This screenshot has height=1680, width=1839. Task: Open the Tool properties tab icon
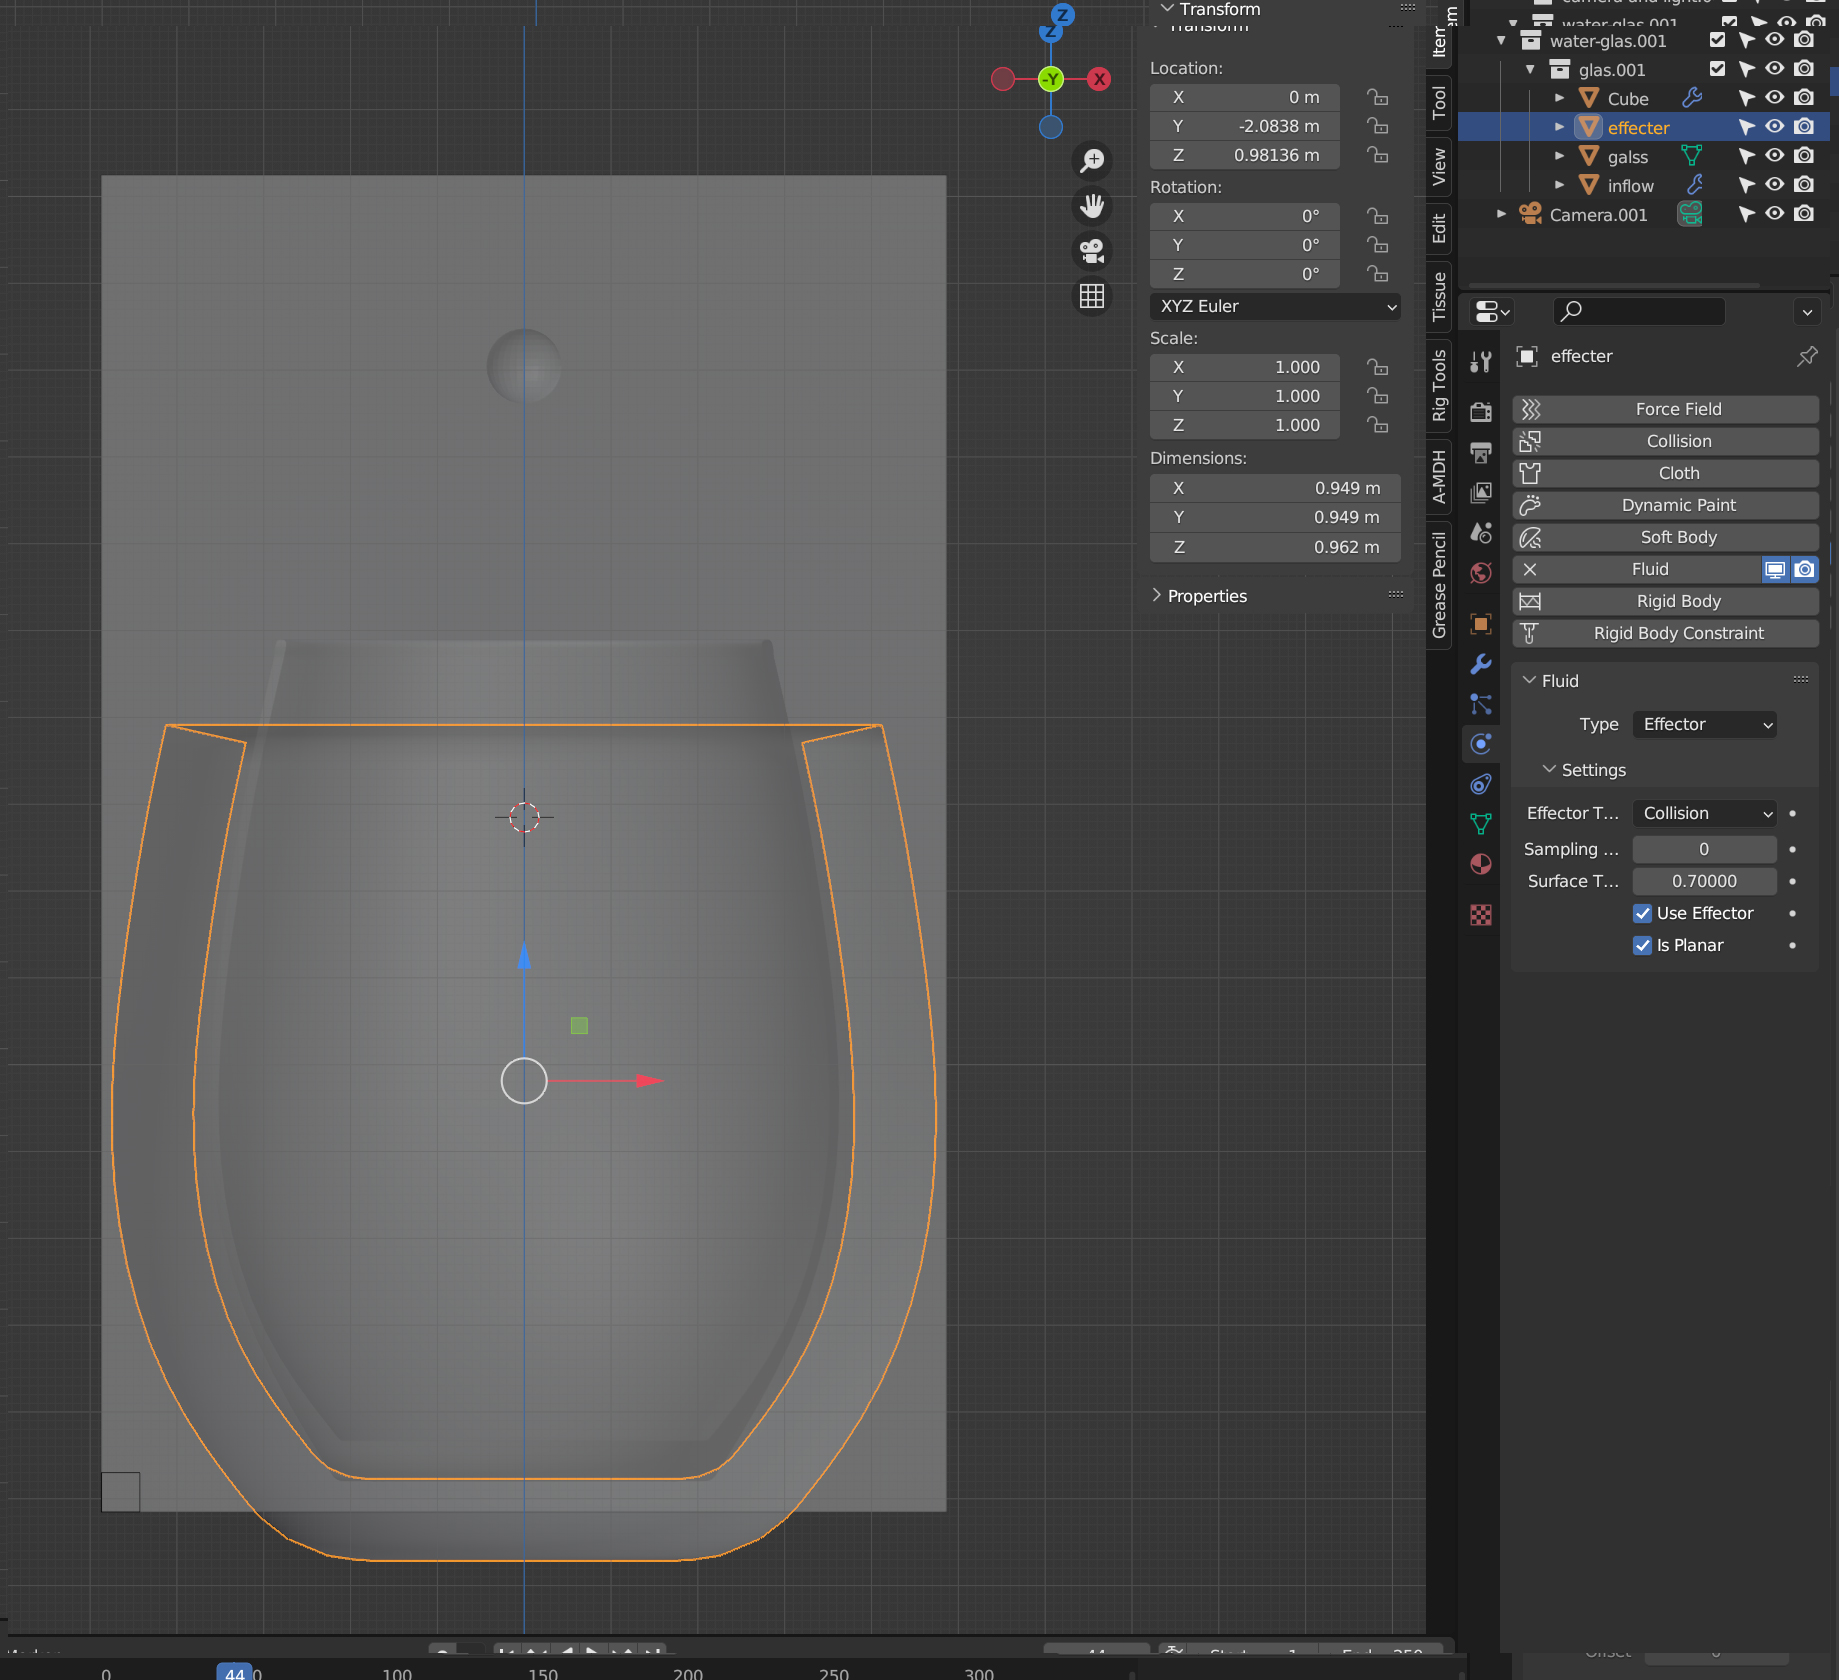pos(1481,362)
